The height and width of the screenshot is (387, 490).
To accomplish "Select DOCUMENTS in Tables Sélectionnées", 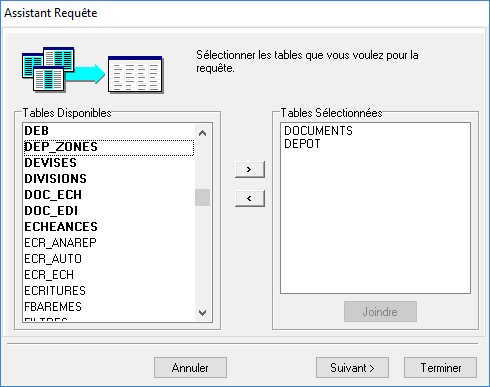I will point(318,131).
